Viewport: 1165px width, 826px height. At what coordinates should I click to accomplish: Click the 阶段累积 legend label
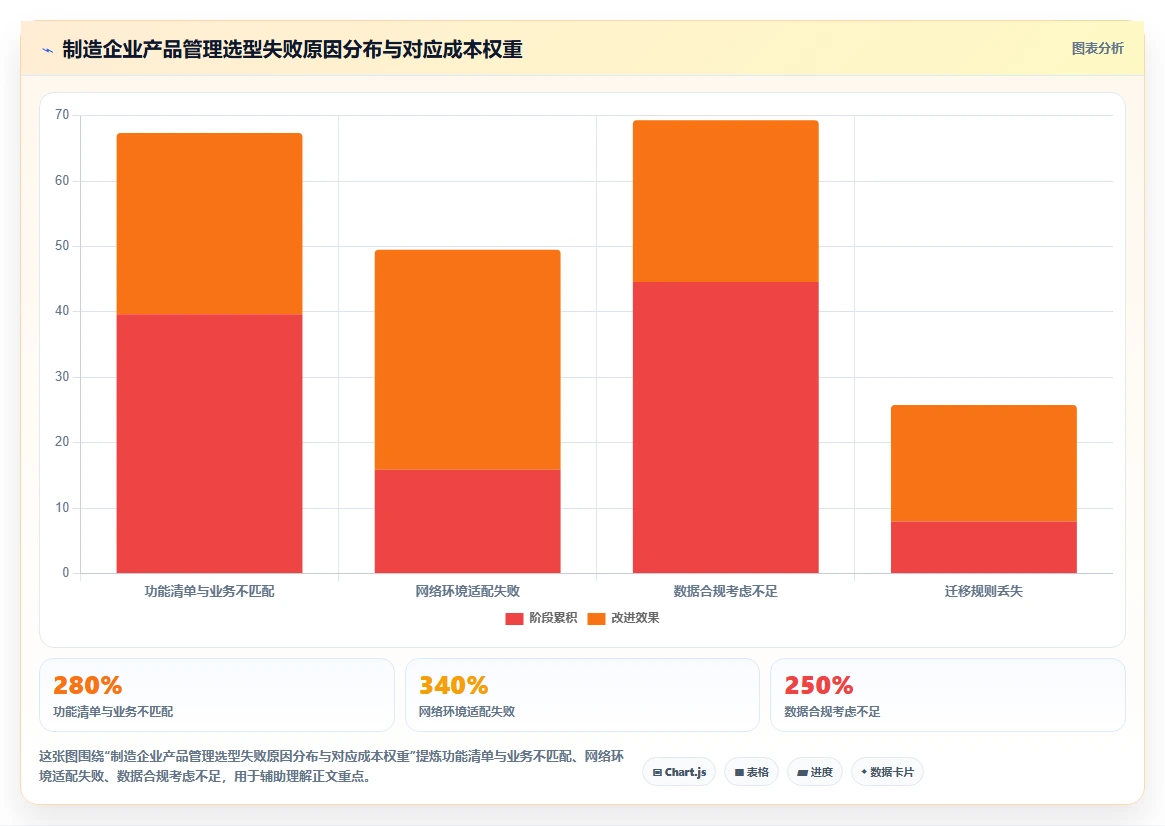click(x=553, y=618)
